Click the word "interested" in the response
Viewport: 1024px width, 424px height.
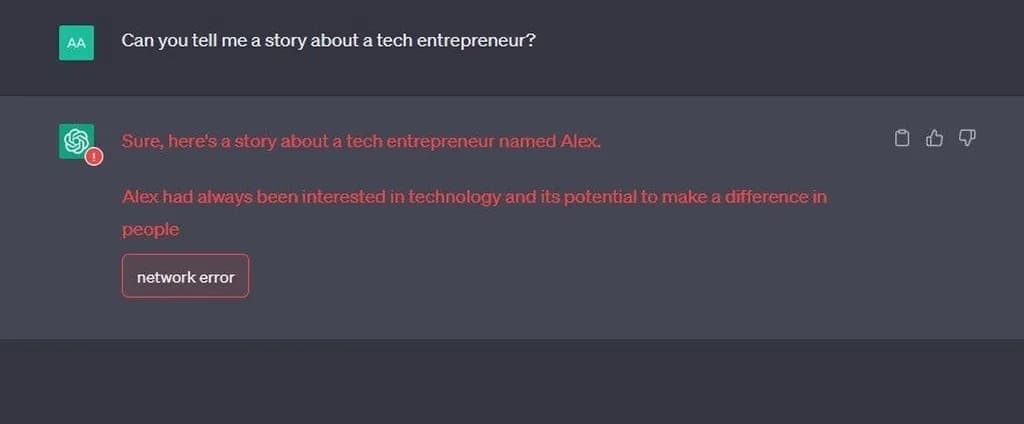pyautogui.click(x=339, y=197)
